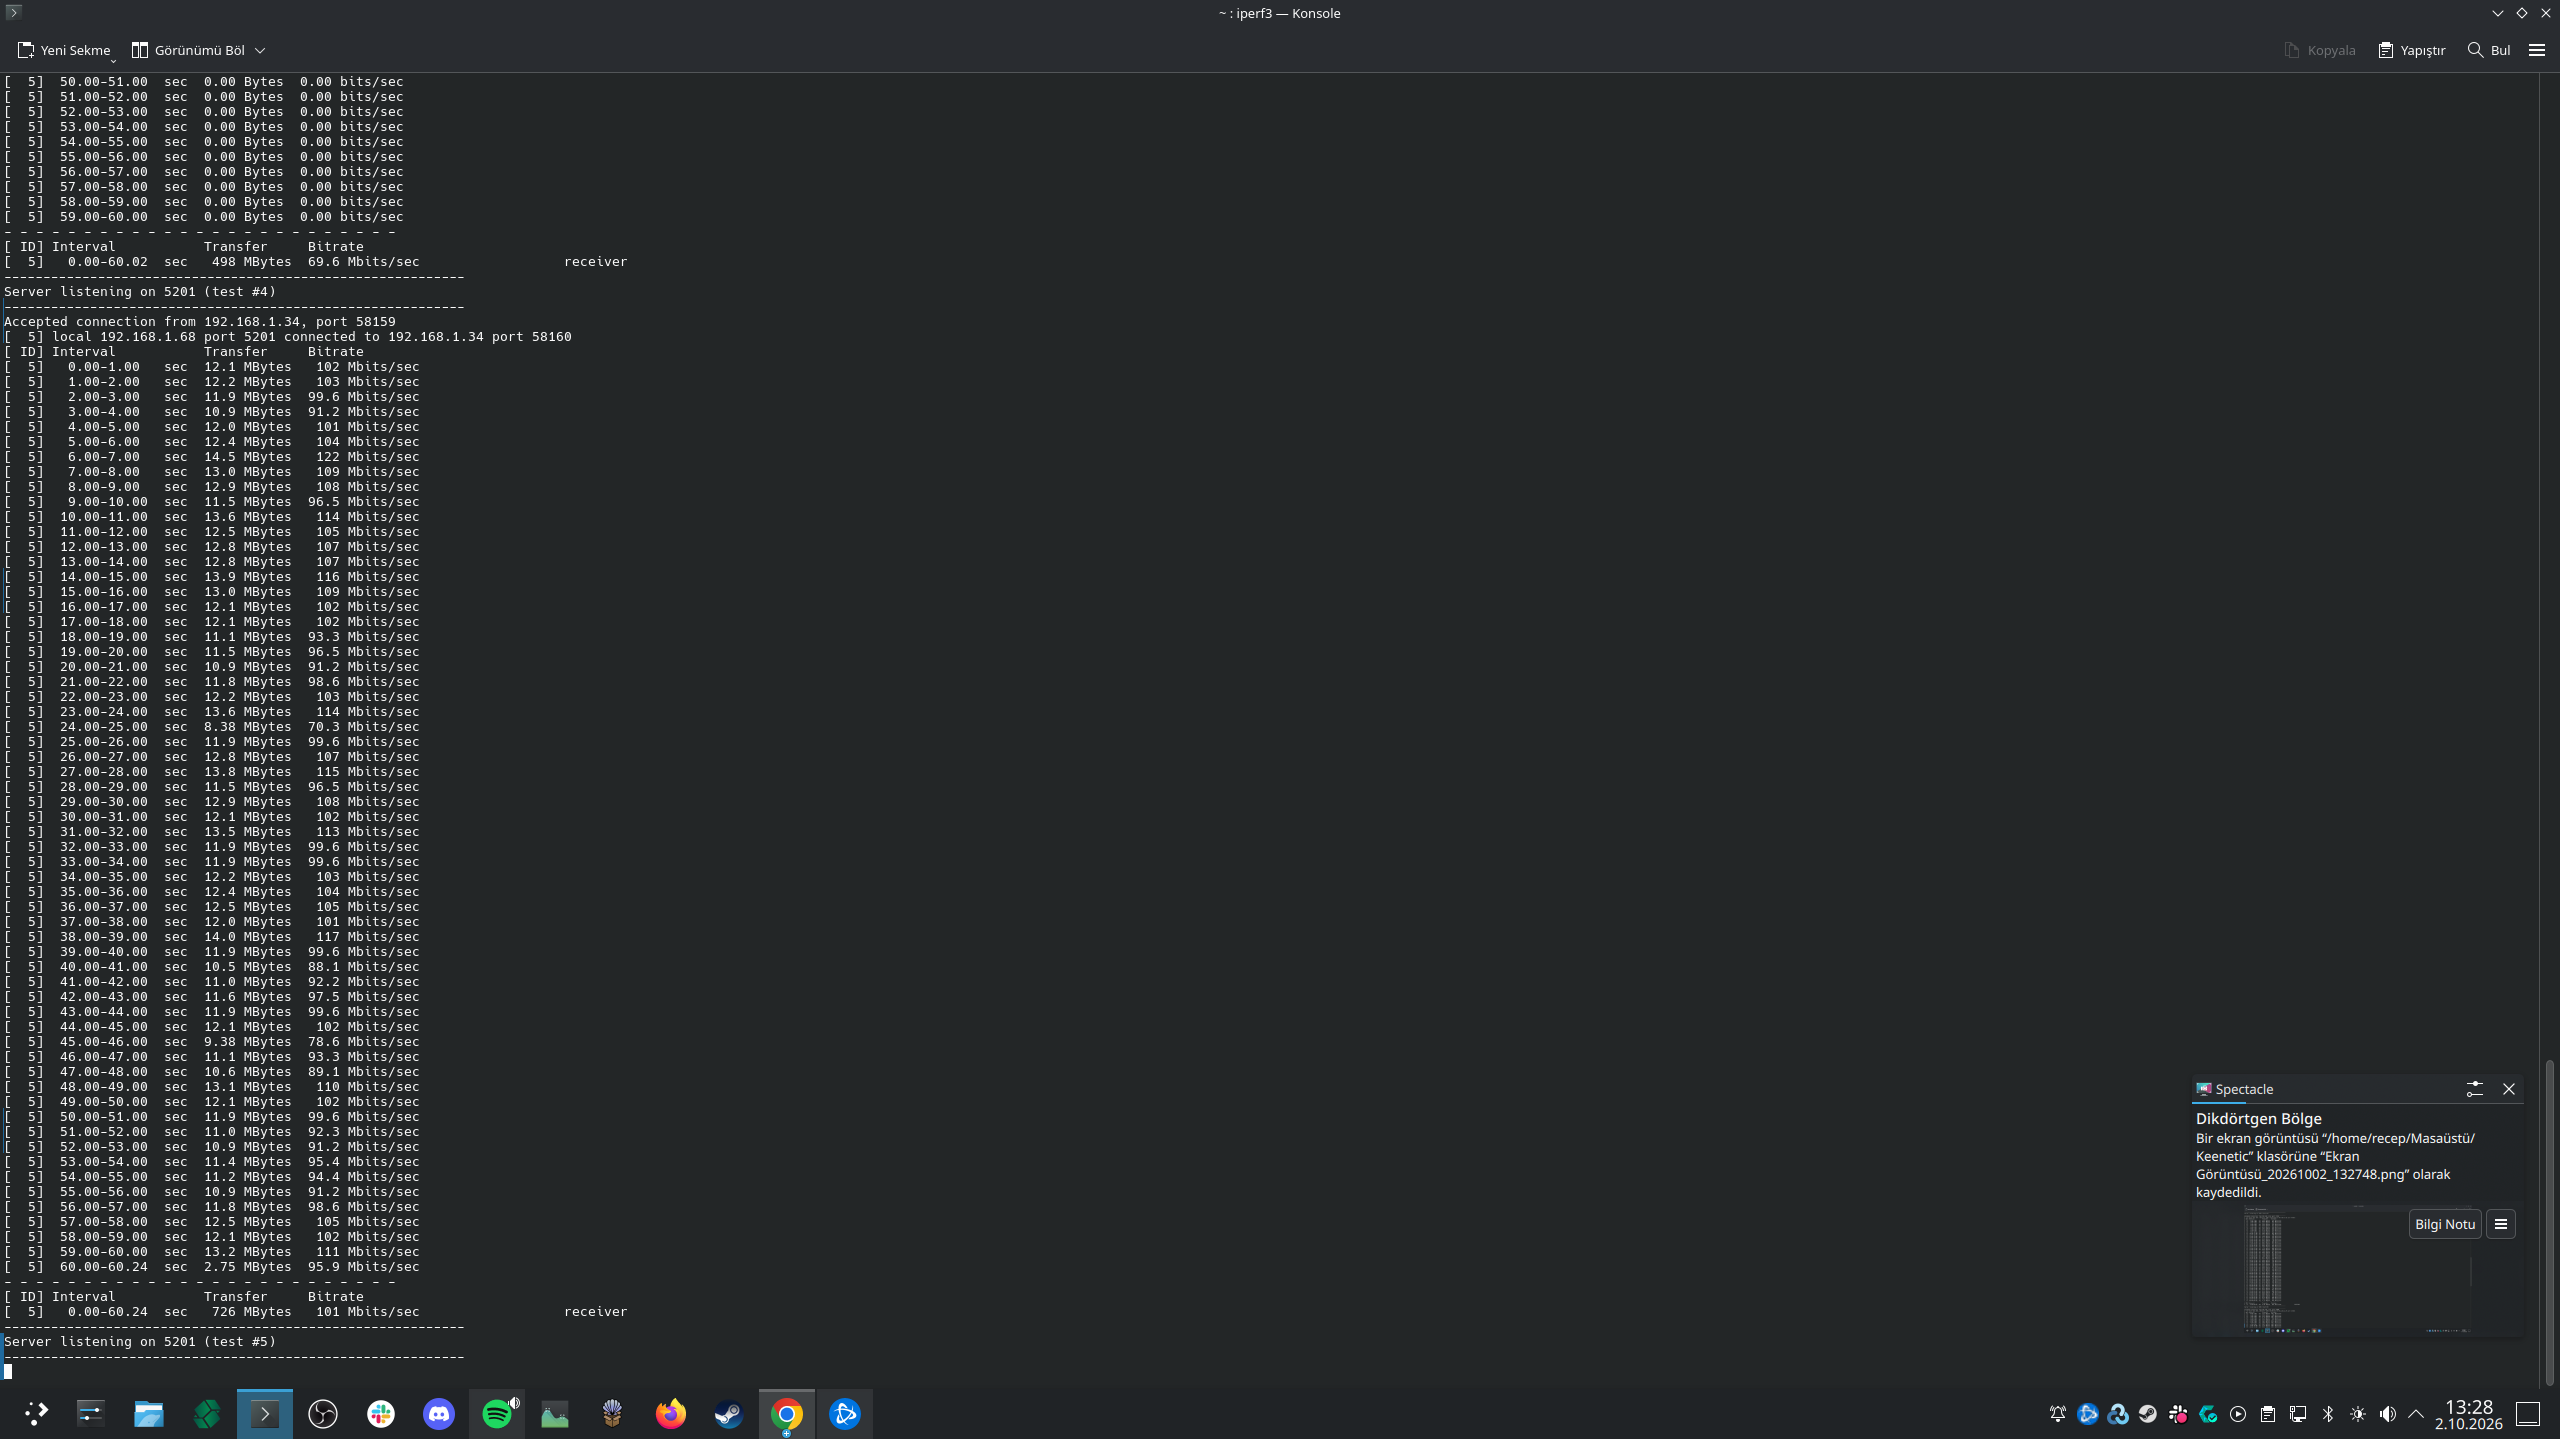Viewport: 2560px width, 1439px height.
Task: Dismiss the Spectacle notification
Action: pyautogui.click(x=2509, y=1089)
